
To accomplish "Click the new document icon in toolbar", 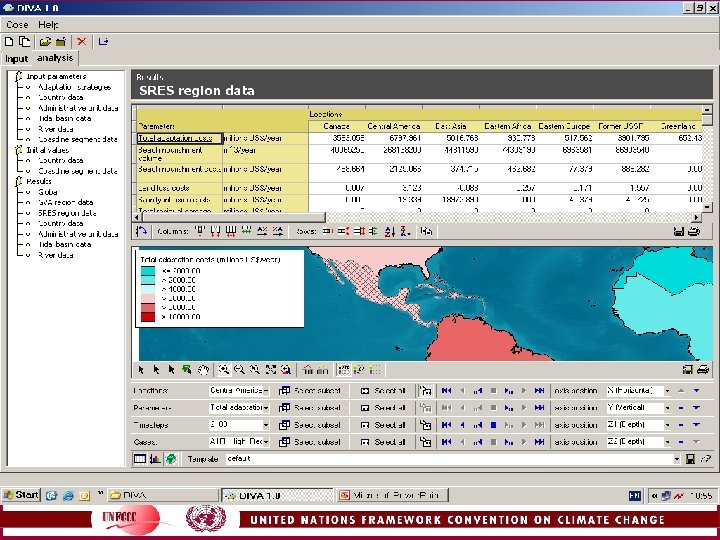I will (10, 42).
